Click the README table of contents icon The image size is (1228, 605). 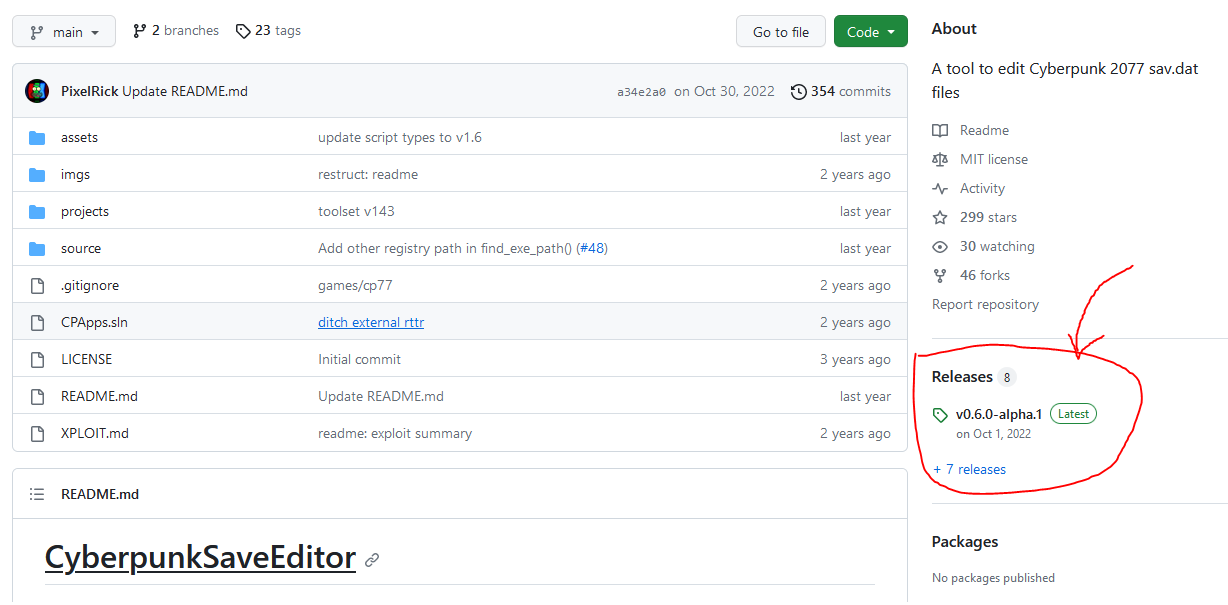37,494
